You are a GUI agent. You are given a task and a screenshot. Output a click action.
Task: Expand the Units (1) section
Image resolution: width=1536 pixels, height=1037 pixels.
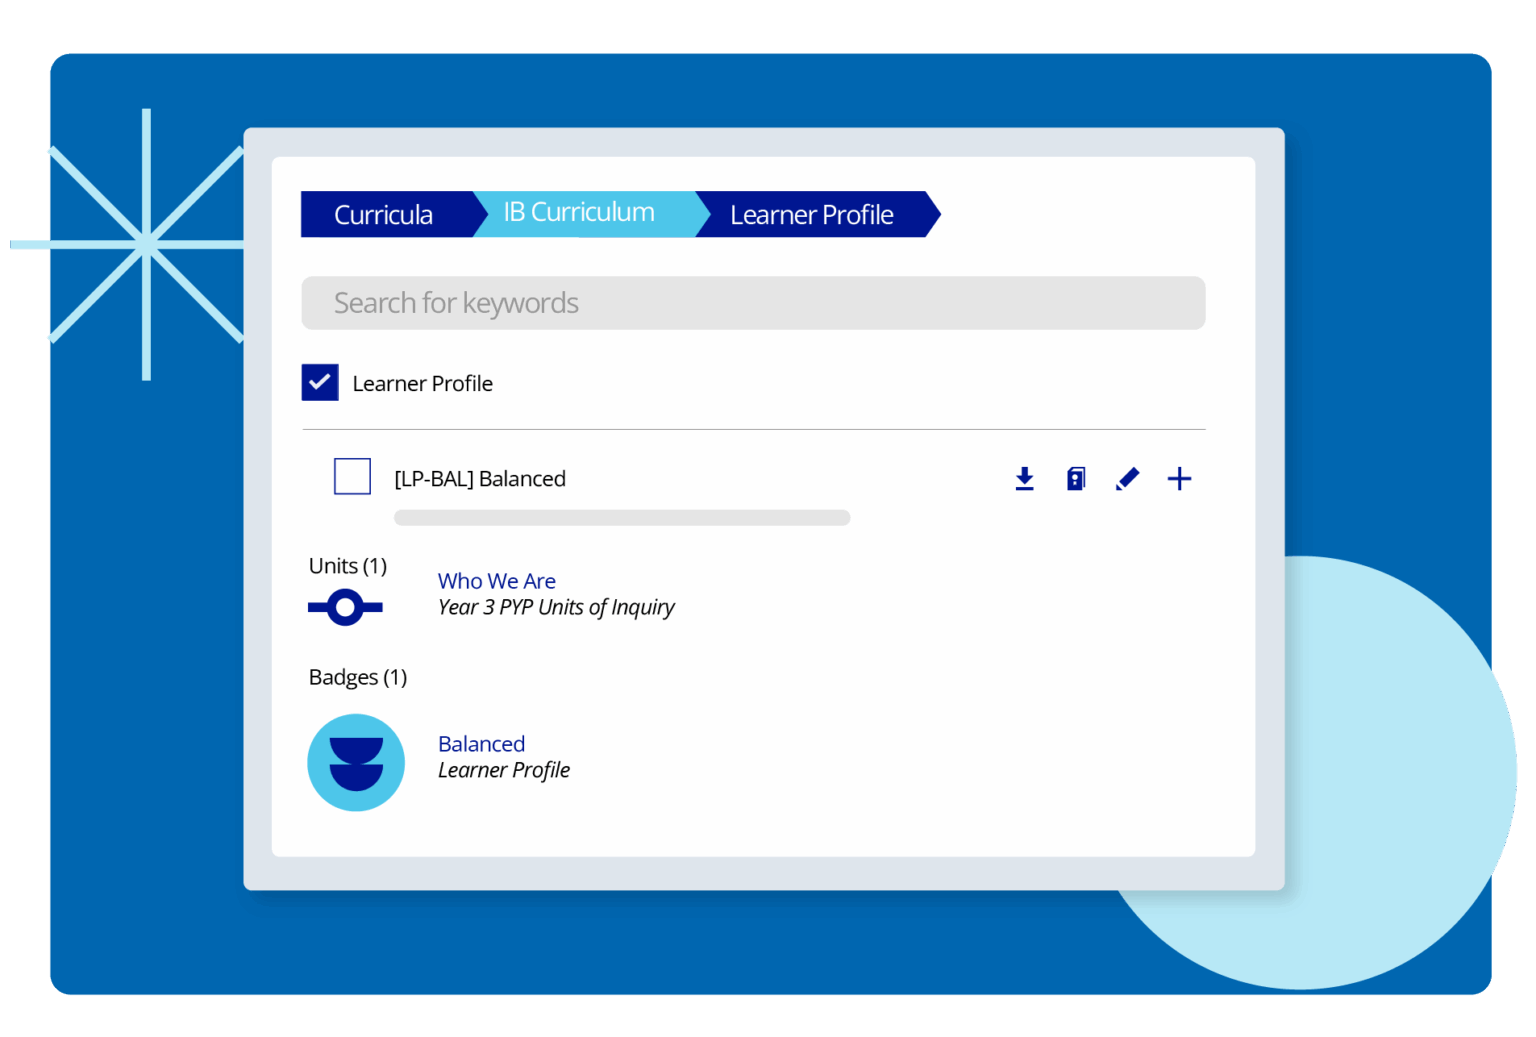(x=347, y=565)
